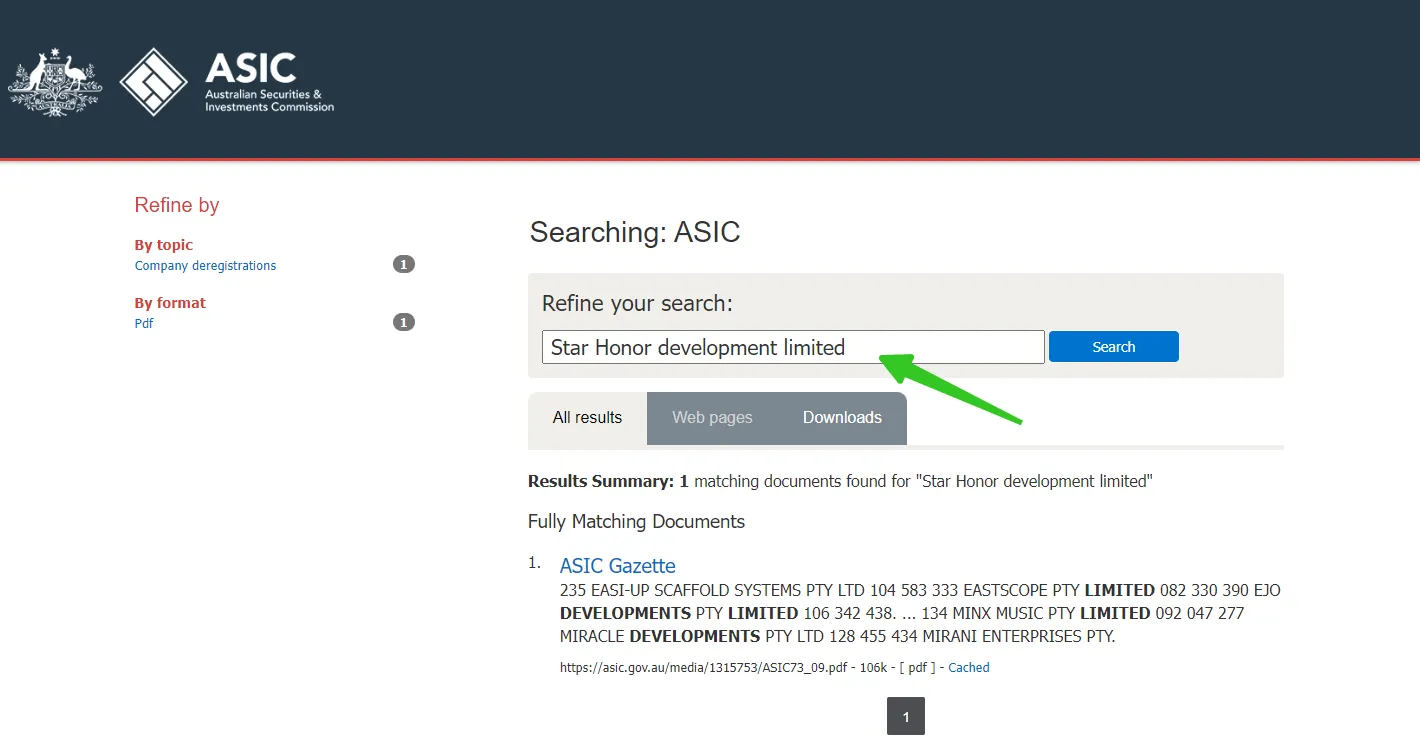Open the Company deregistrations topic filter
Viewport: 1420px width, 743px height.
point(205,266)
